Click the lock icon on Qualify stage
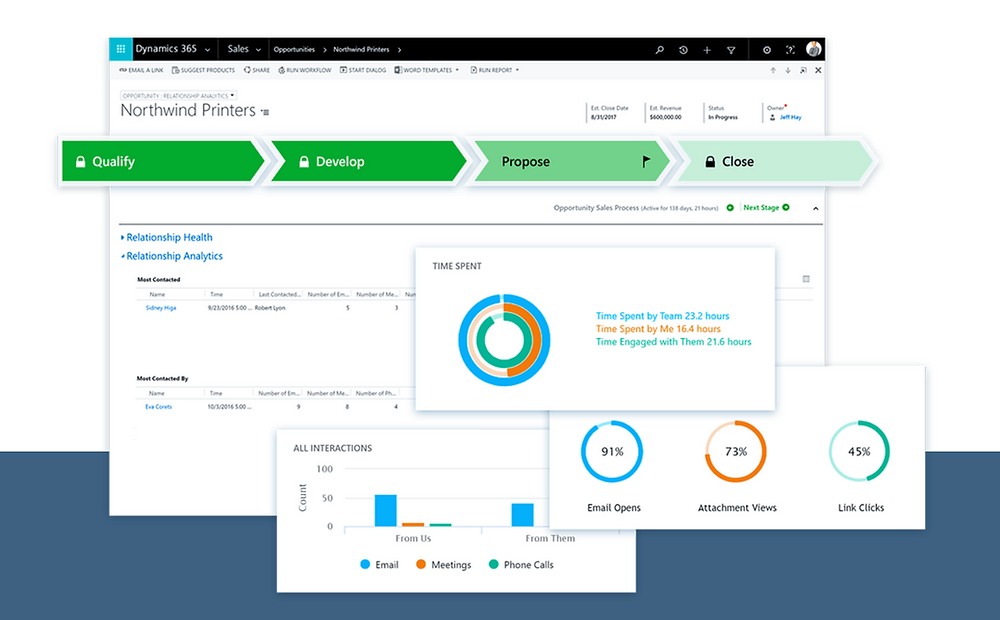The height and width of the screenshot is (620, 1000). (x=80, y=161)
